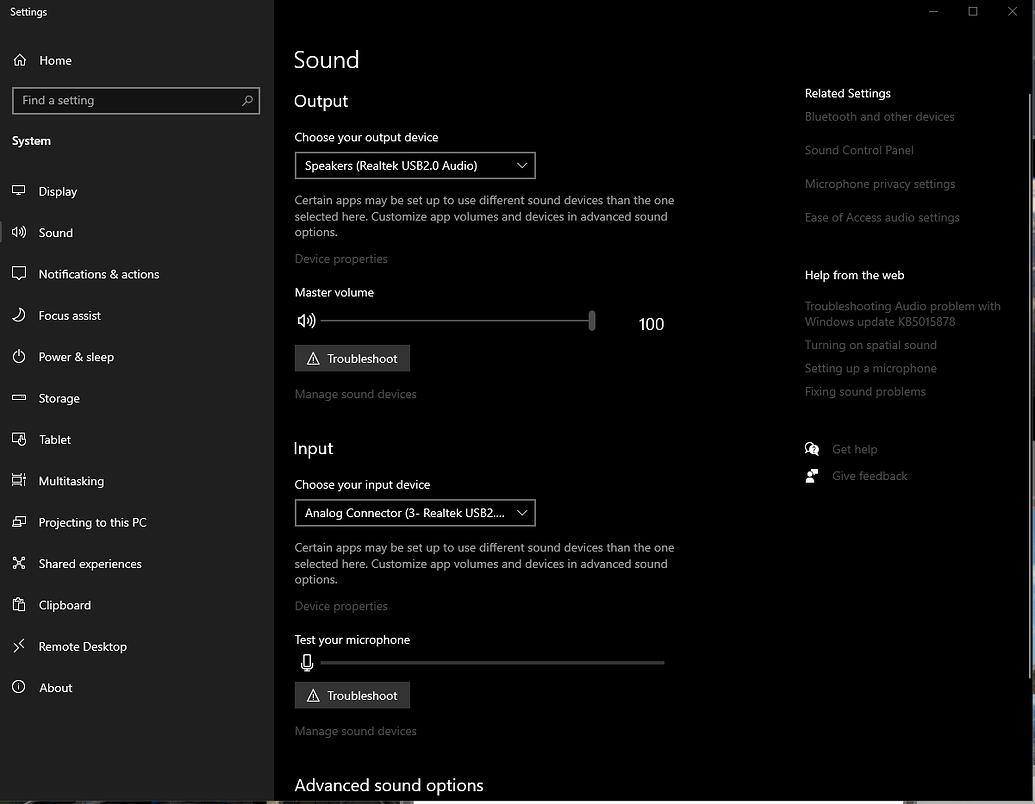This screenshot has width=1035, height=804.
Task: Open Turning on spatial sound link
Action: click(x=871, y=345)
